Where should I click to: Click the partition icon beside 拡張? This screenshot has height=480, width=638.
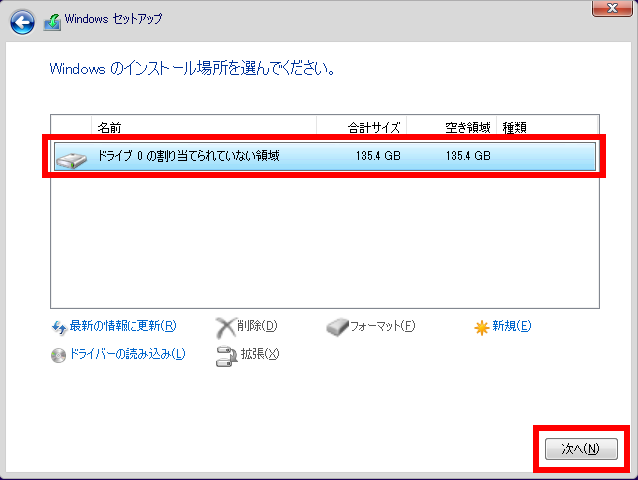click(x=225, y=355)
